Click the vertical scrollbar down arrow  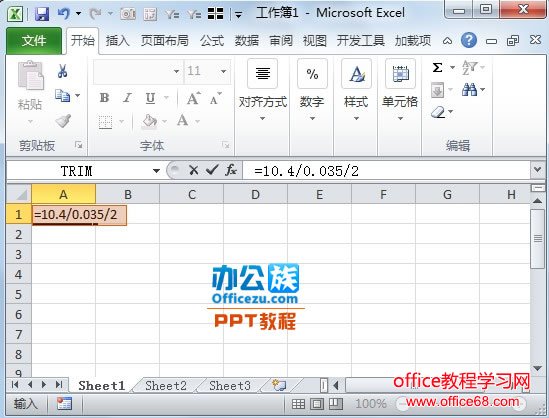[537, 368]
